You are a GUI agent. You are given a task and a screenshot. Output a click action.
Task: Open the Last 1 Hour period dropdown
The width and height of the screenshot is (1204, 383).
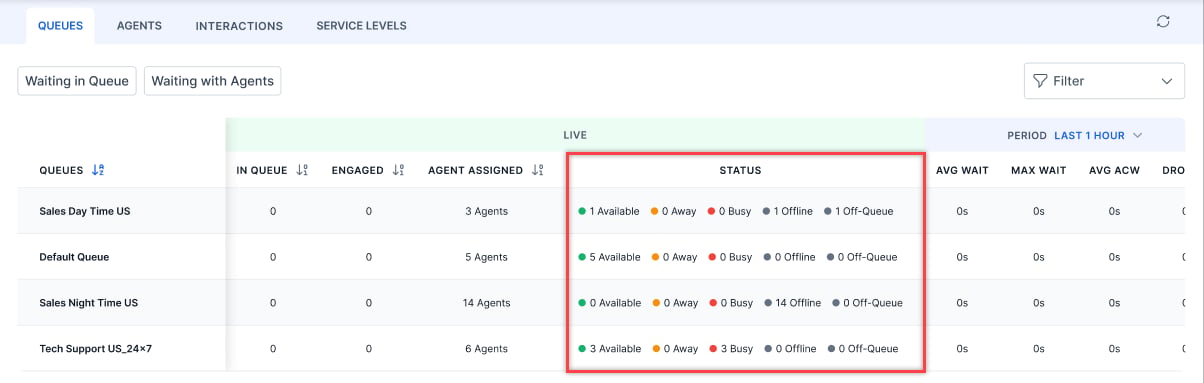coord(1098,135)
